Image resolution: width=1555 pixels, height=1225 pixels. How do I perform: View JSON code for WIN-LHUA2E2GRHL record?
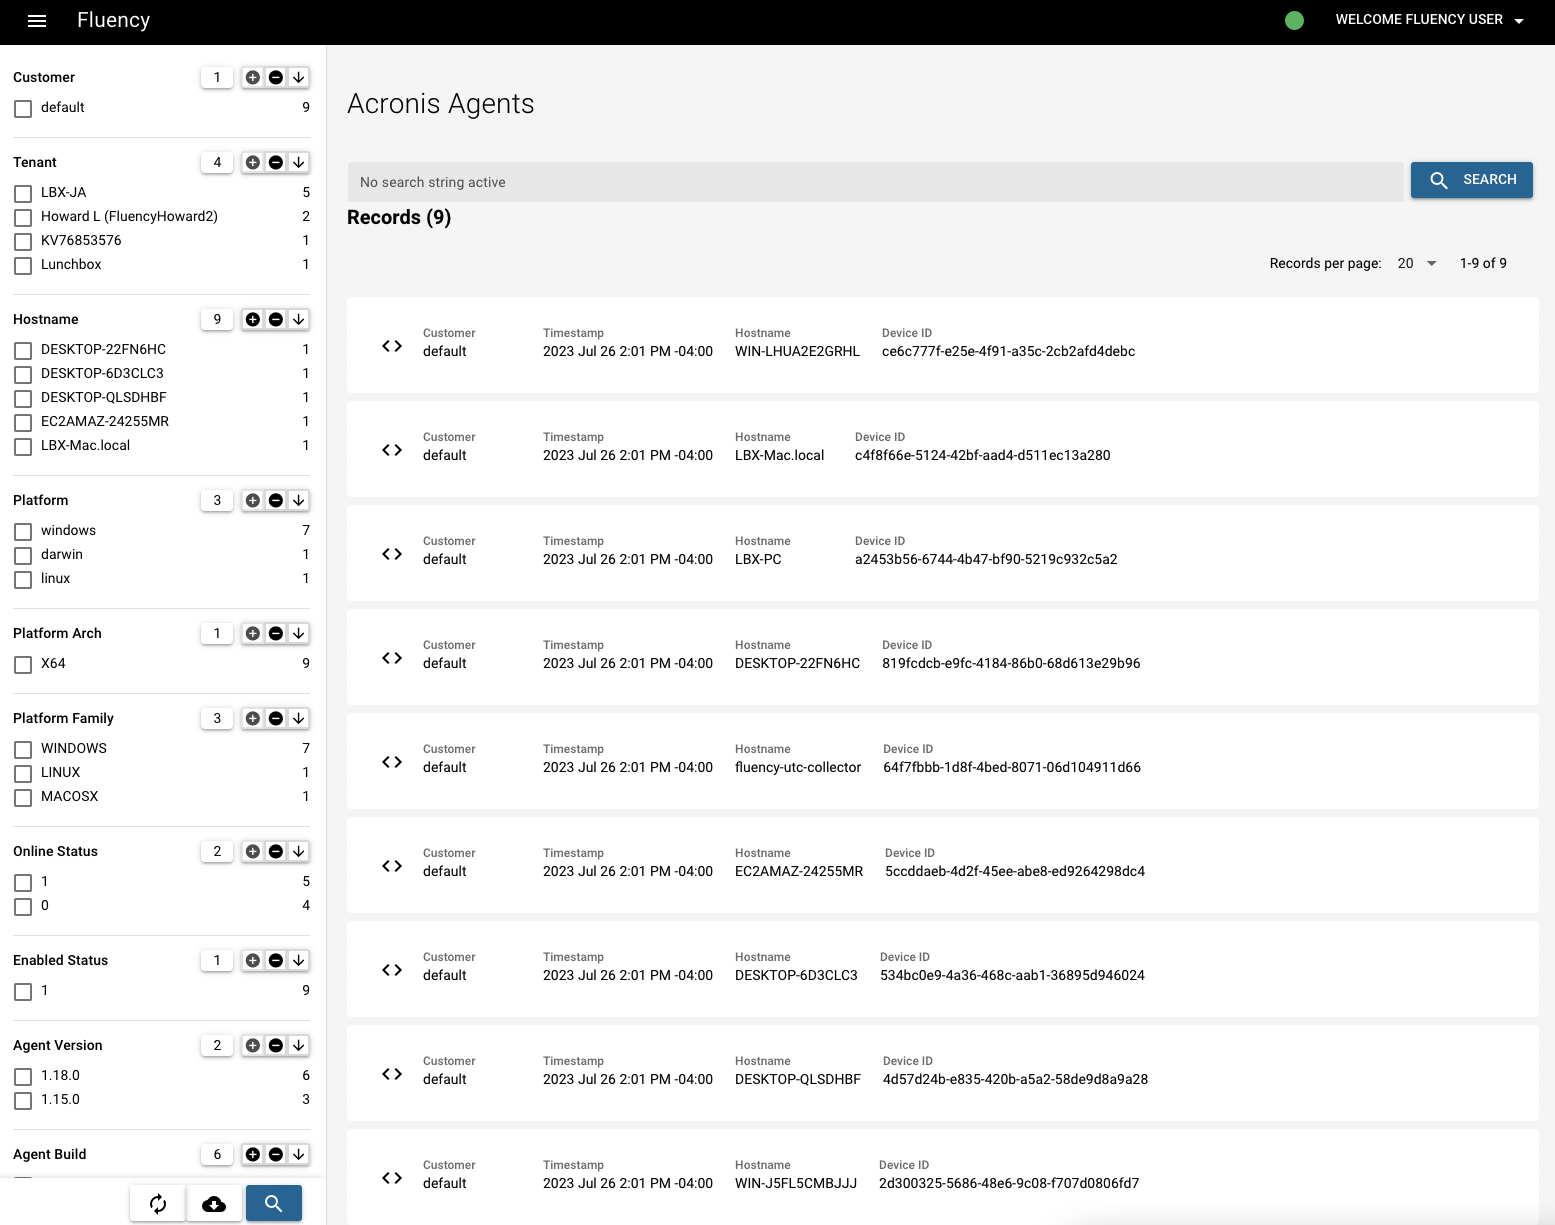coord(392,346)
